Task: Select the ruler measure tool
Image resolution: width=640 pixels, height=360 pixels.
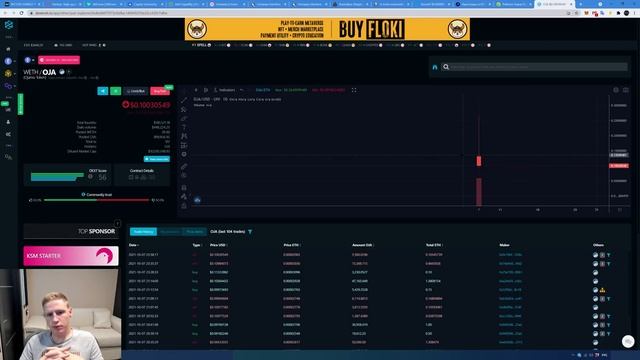Action: [x=184, y=167]
